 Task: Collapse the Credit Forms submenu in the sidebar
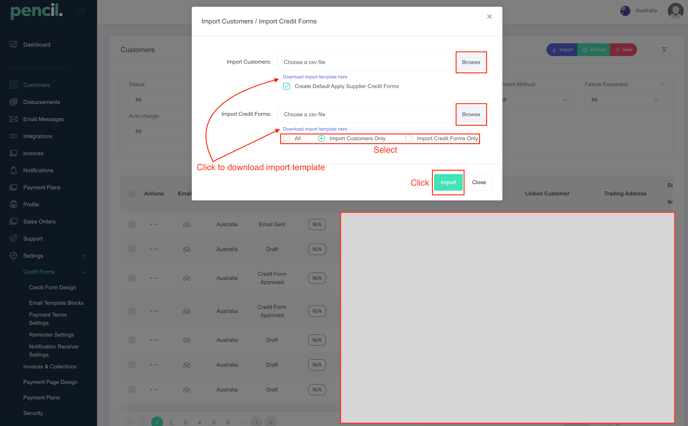(x=84, y=272)
